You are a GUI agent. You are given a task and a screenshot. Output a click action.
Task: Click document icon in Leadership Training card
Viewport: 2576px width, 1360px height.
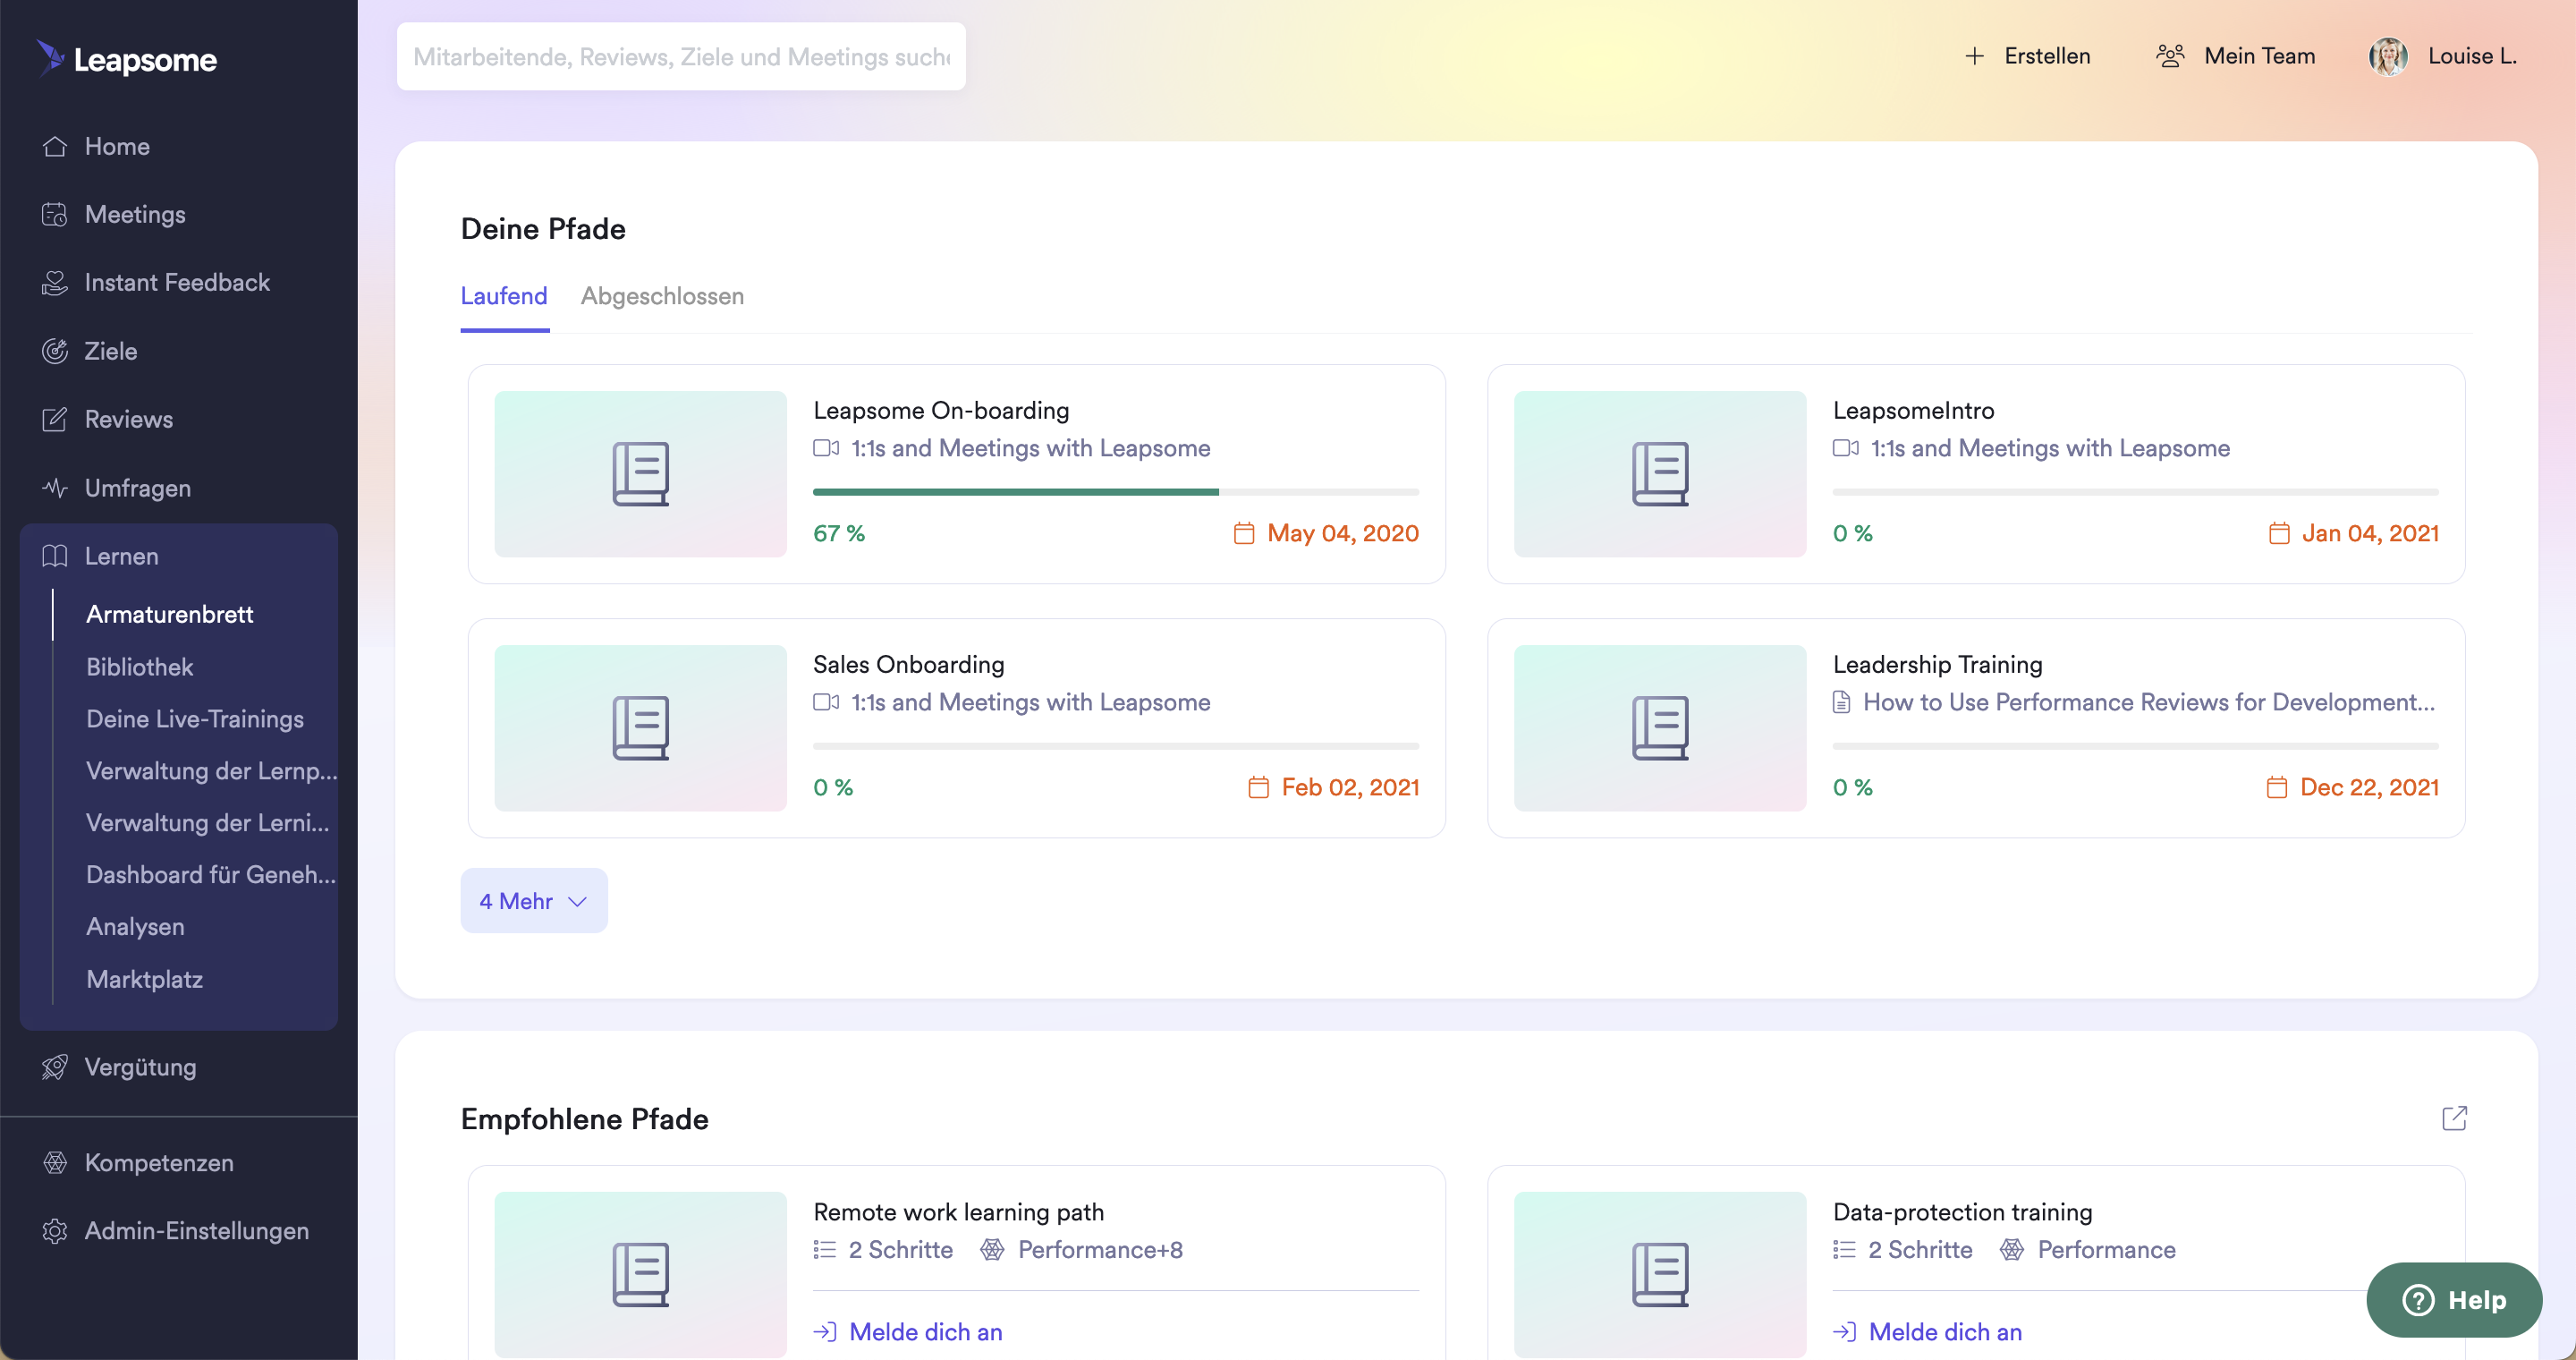click(1842, 702)
